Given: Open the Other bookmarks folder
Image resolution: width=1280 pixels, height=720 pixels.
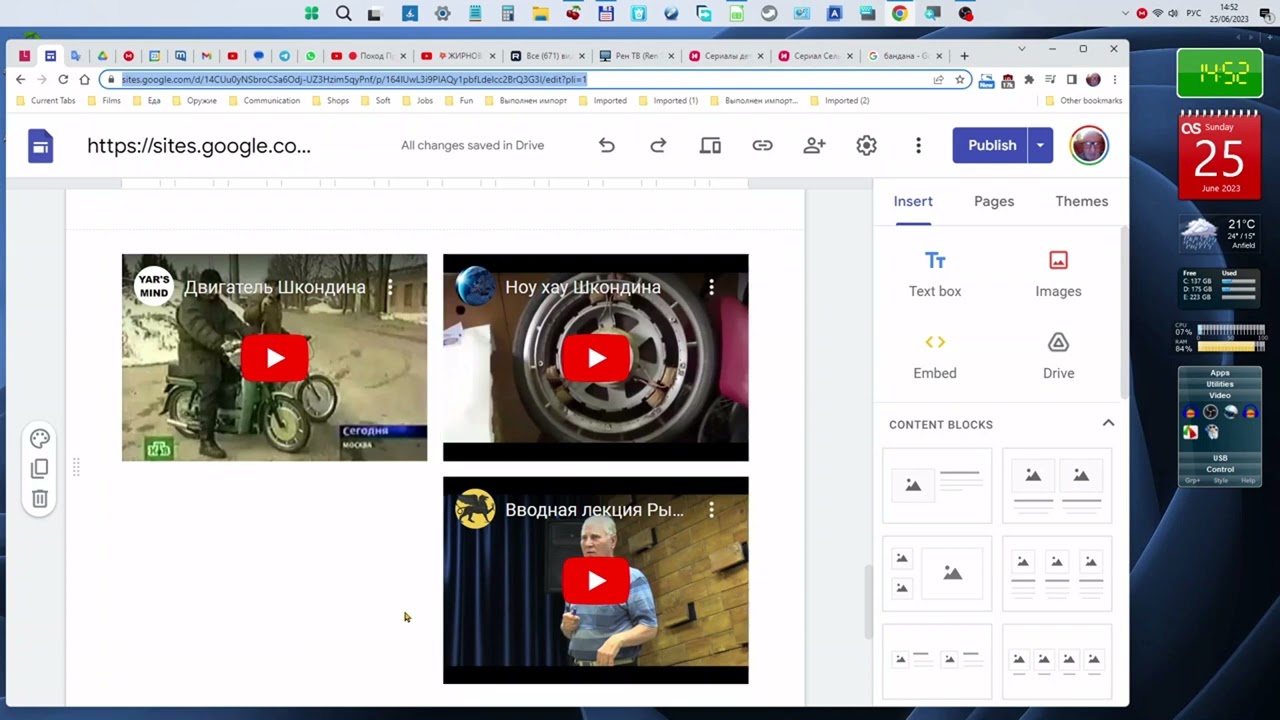Looking at the screenshot, I should tap(1083, 100).
